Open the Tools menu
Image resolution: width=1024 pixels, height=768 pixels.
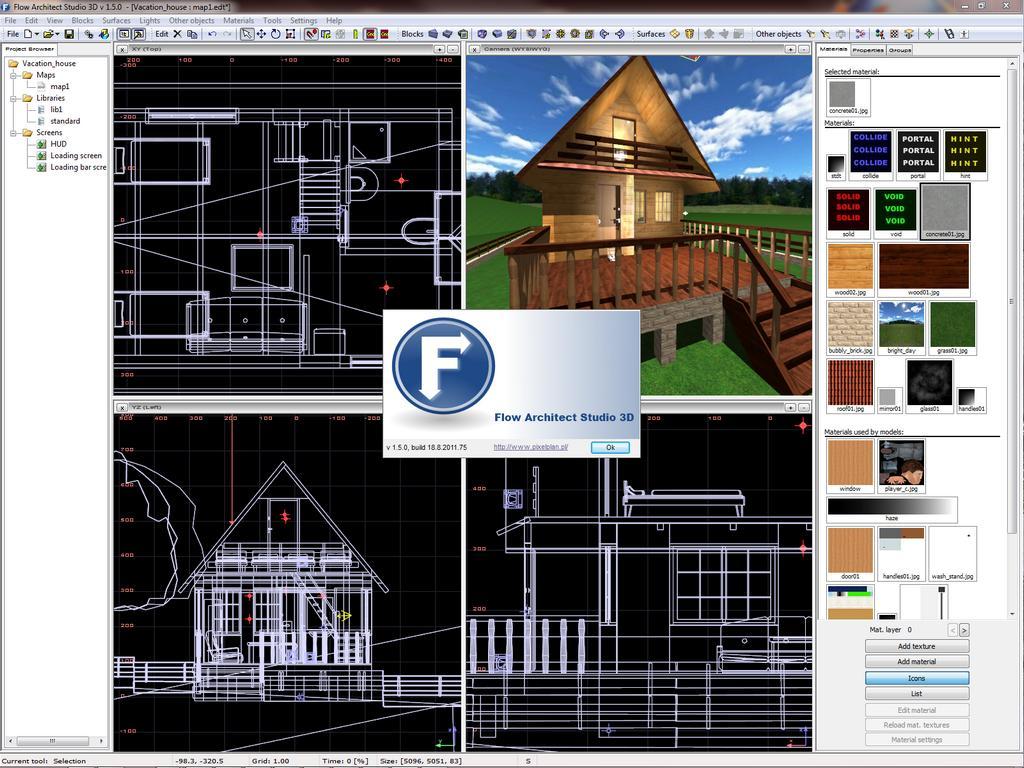[272, 20]
